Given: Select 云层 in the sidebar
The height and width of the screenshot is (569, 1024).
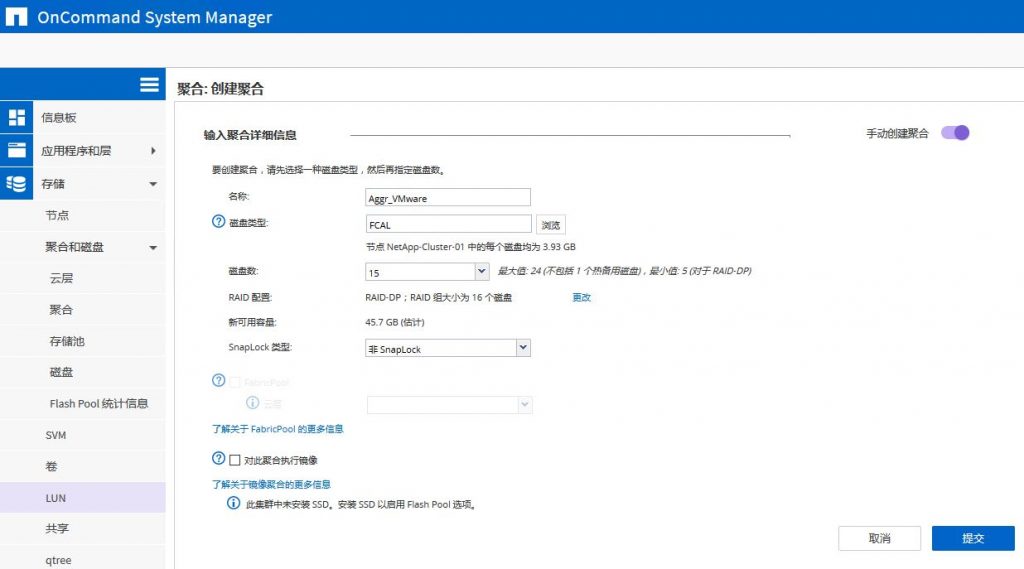Looking at the screenshot, I should coord(61,278).
